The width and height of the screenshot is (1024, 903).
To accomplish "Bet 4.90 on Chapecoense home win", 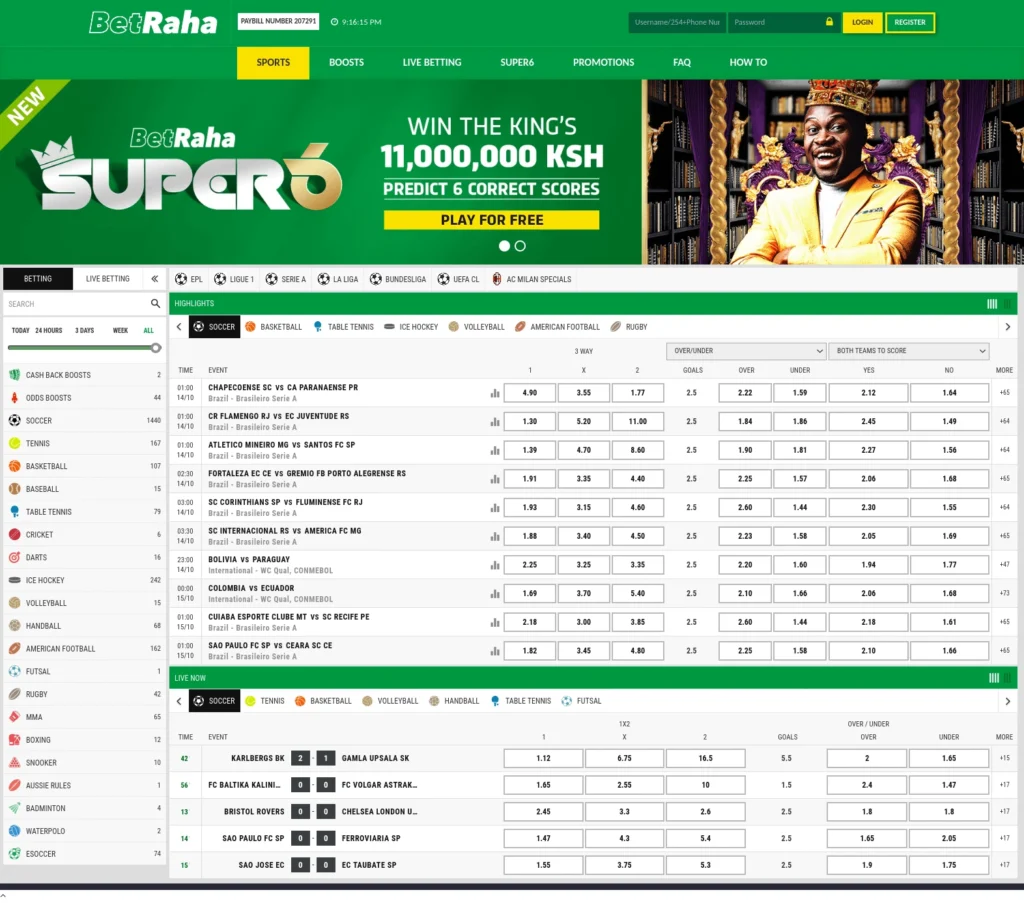I will (530, 393).
